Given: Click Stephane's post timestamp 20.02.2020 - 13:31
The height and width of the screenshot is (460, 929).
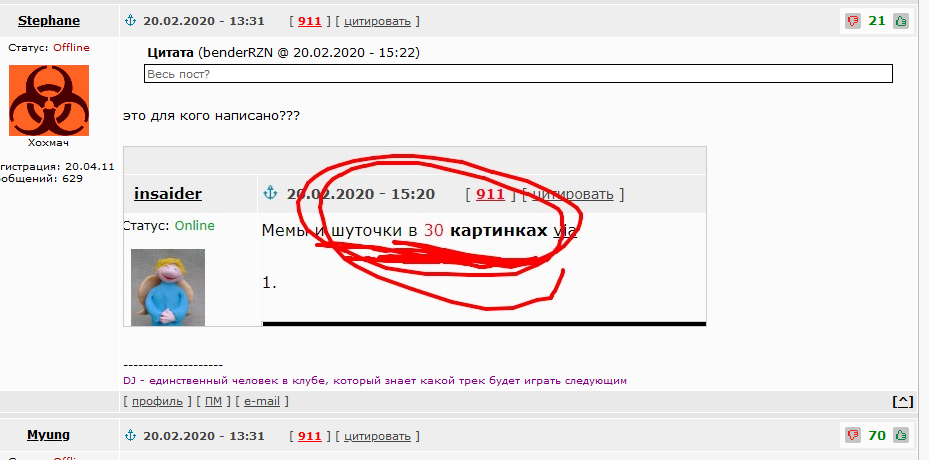Looking at the screenshot, I should [x=204, y=21].
